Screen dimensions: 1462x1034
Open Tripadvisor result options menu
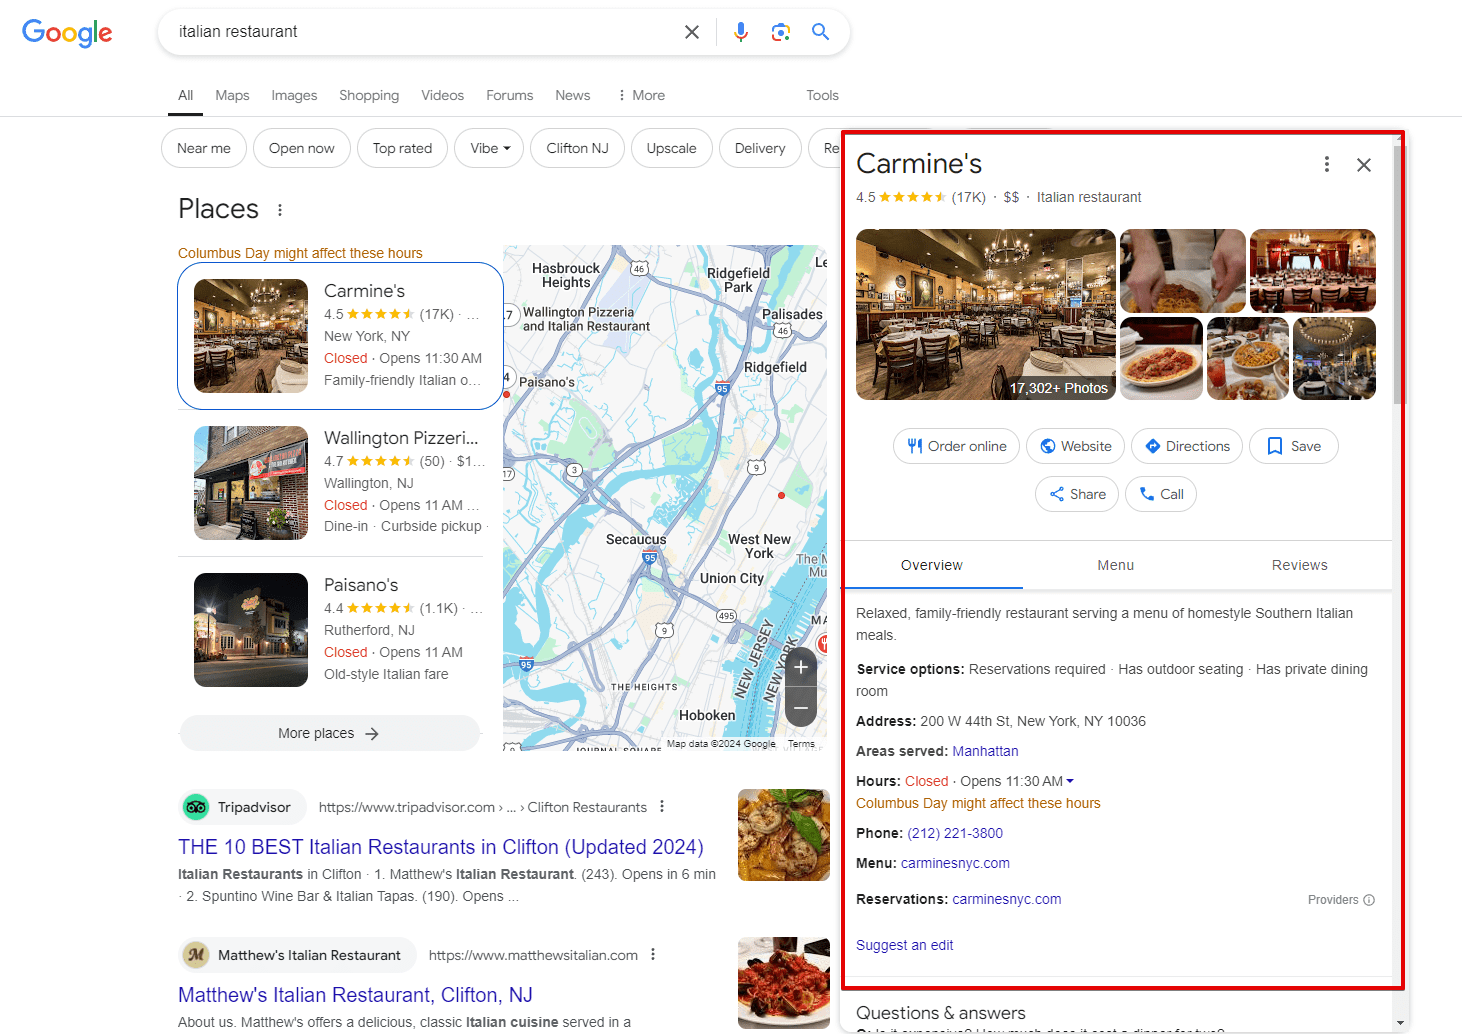(662, 807)
